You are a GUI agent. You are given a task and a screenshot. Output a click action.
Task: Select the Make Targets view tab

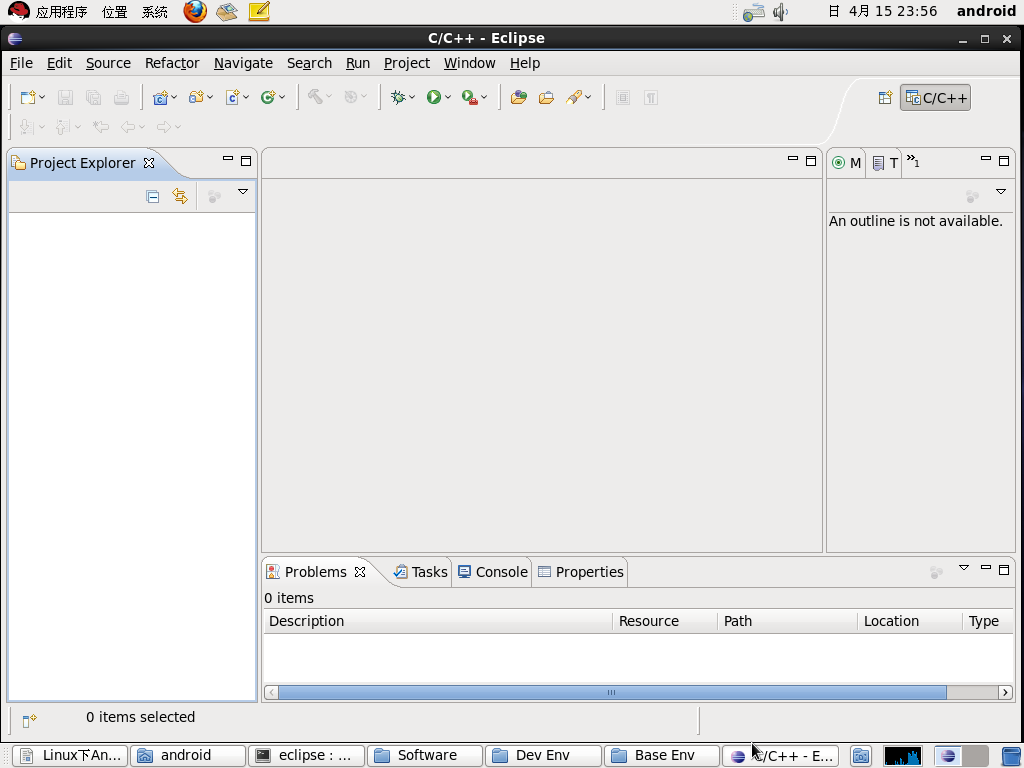point(845,163)
